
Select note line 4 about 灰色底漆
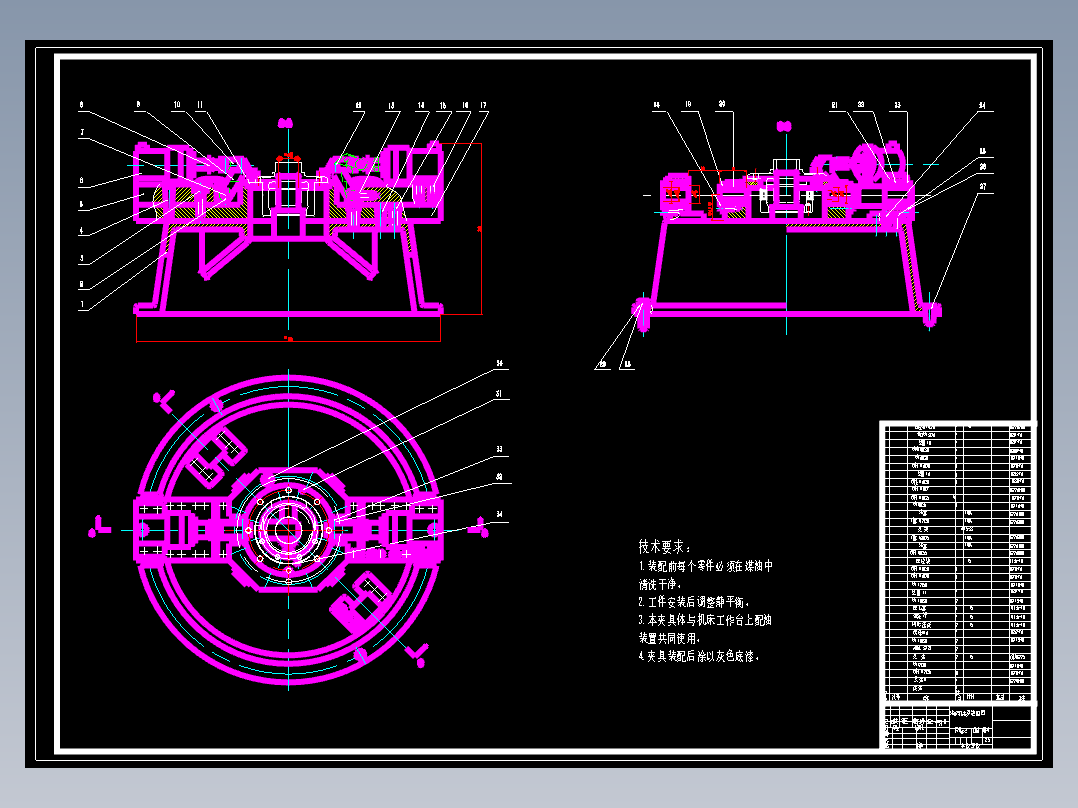[699, 656]
